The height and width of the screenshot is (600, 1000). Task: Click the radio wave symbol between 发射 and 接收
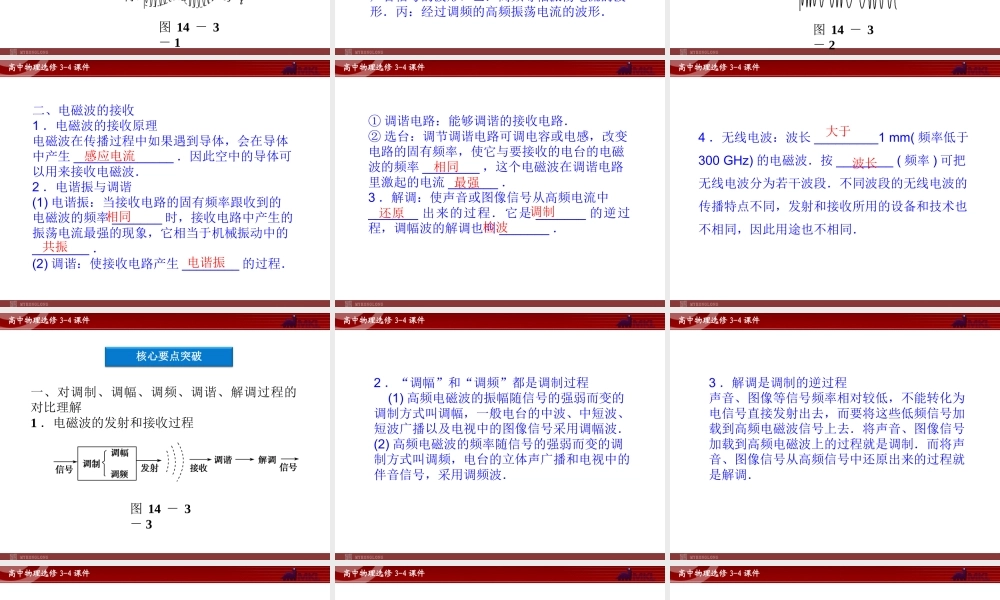(x=175, y=462)
